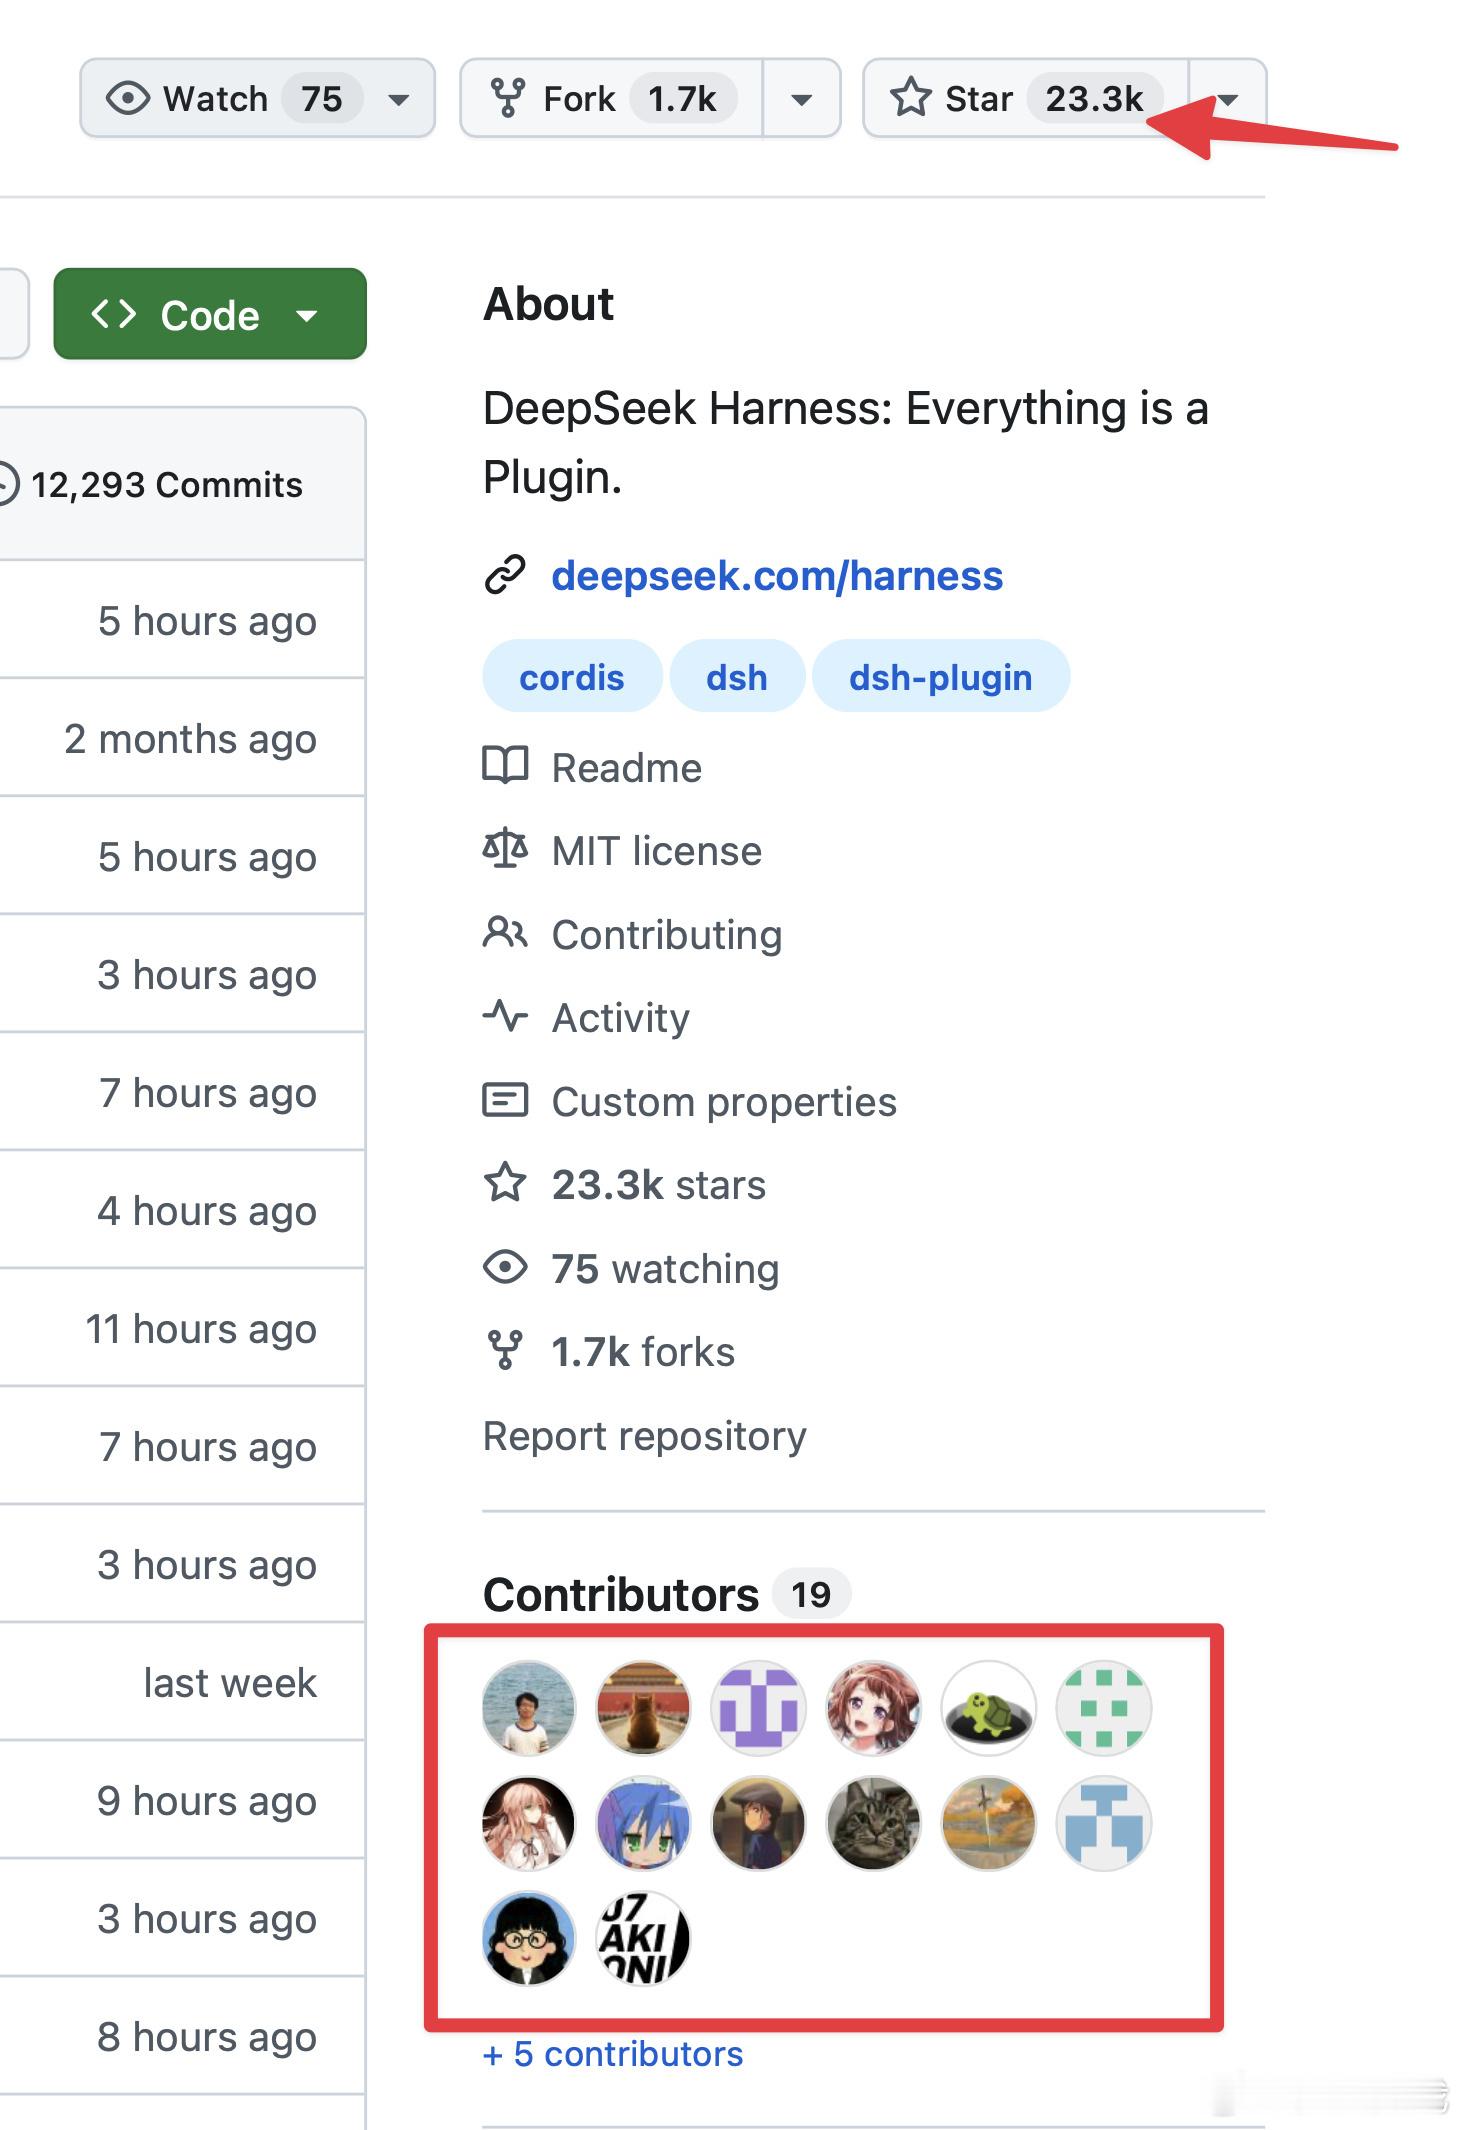The width and height of the screenshot is (1462, 2130).
Task: Click the eye icon on the Watch button
Action: click(x=128, y=99)
